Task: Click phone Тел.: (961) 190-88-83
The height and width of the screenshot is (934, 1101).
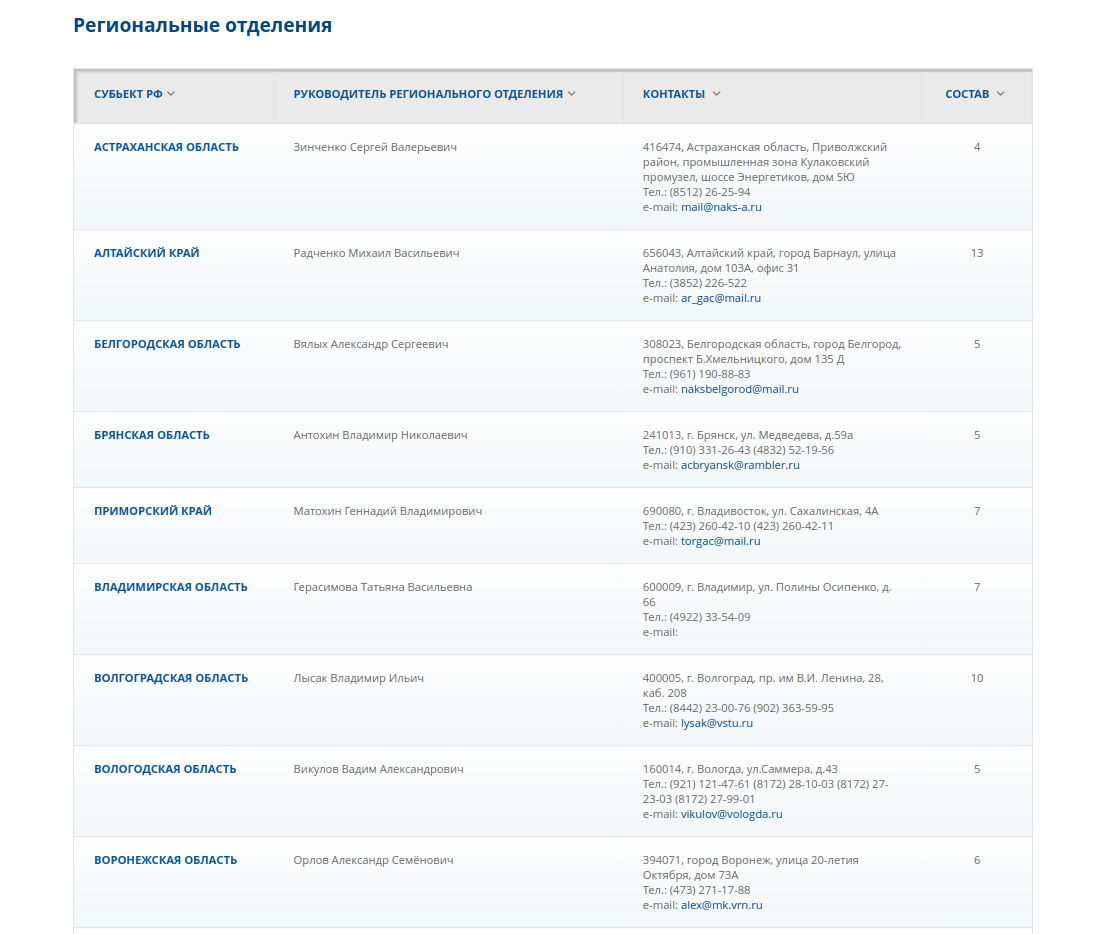Action: (x=697, y=374)
